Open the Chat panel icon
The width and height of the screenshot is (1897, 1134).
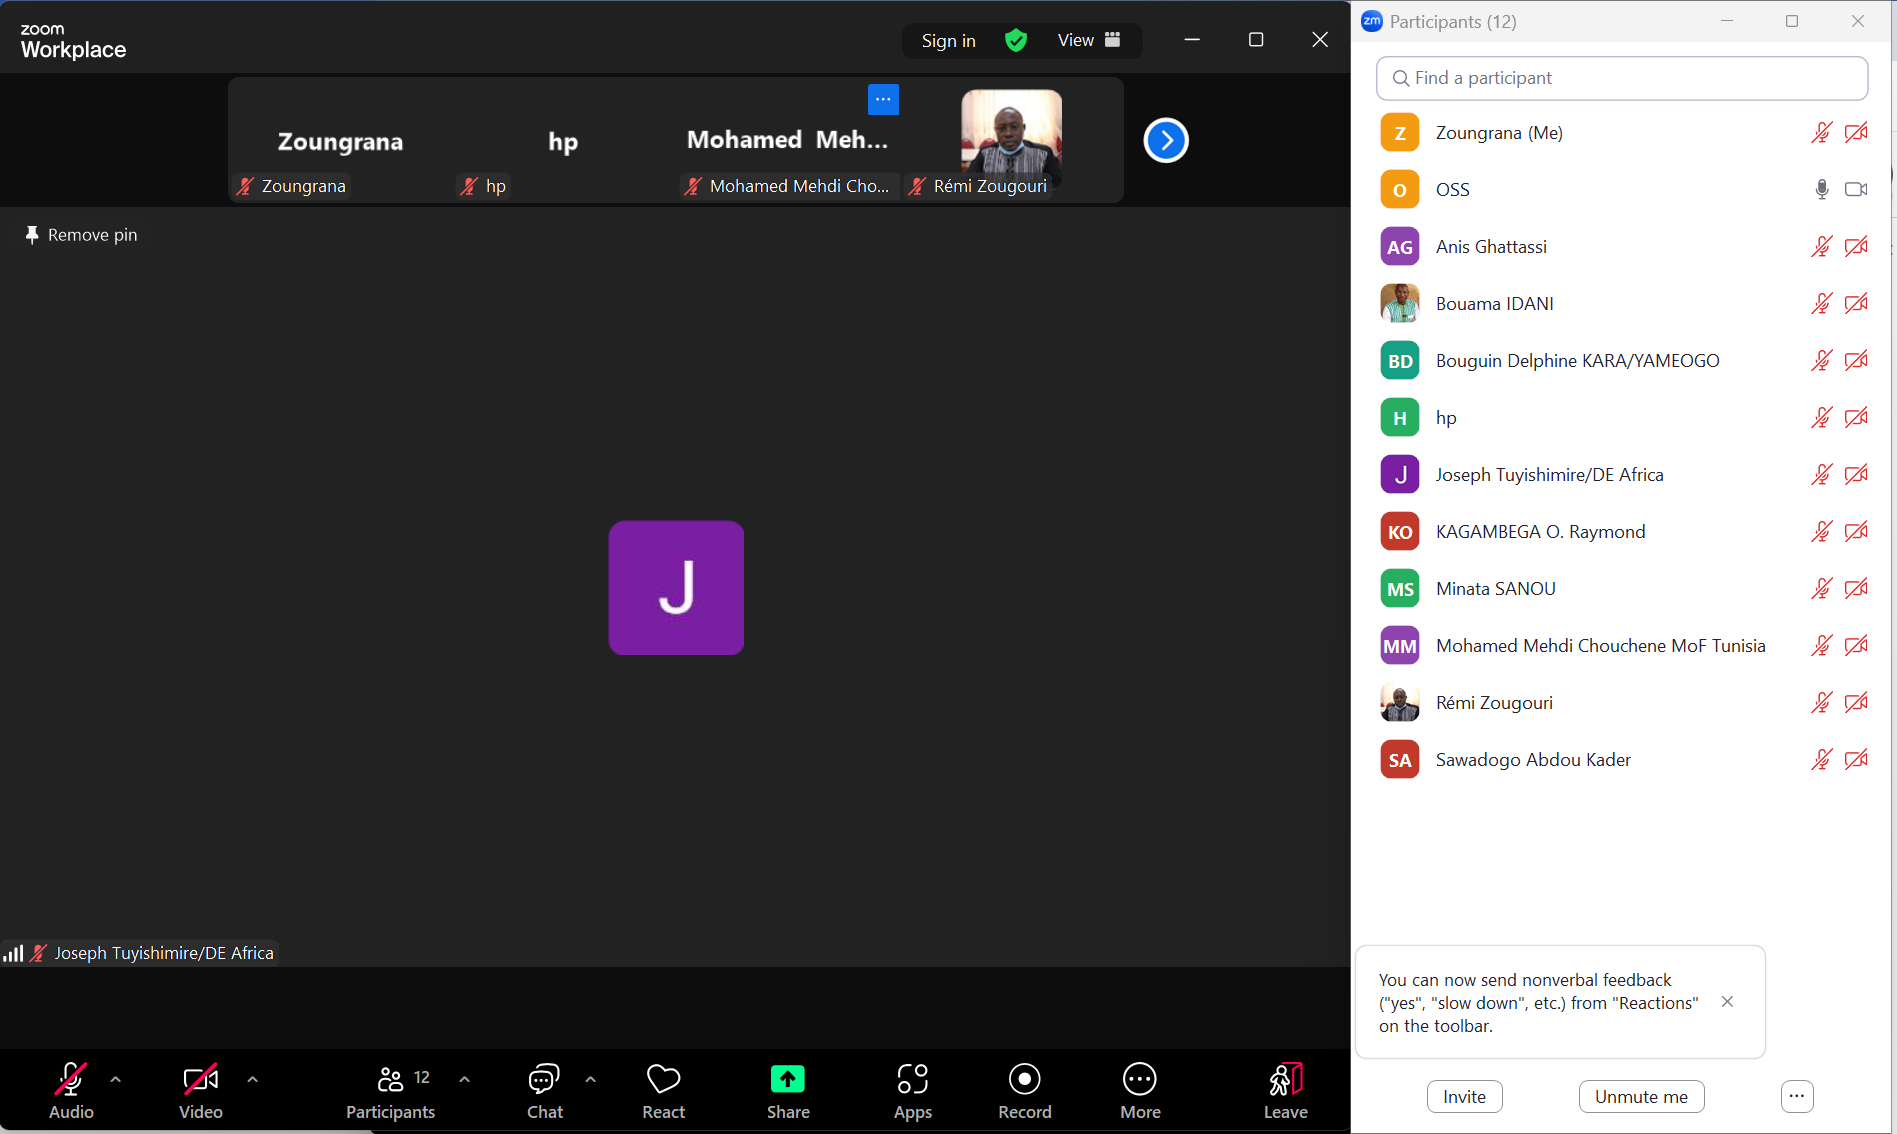(544, 1080)
